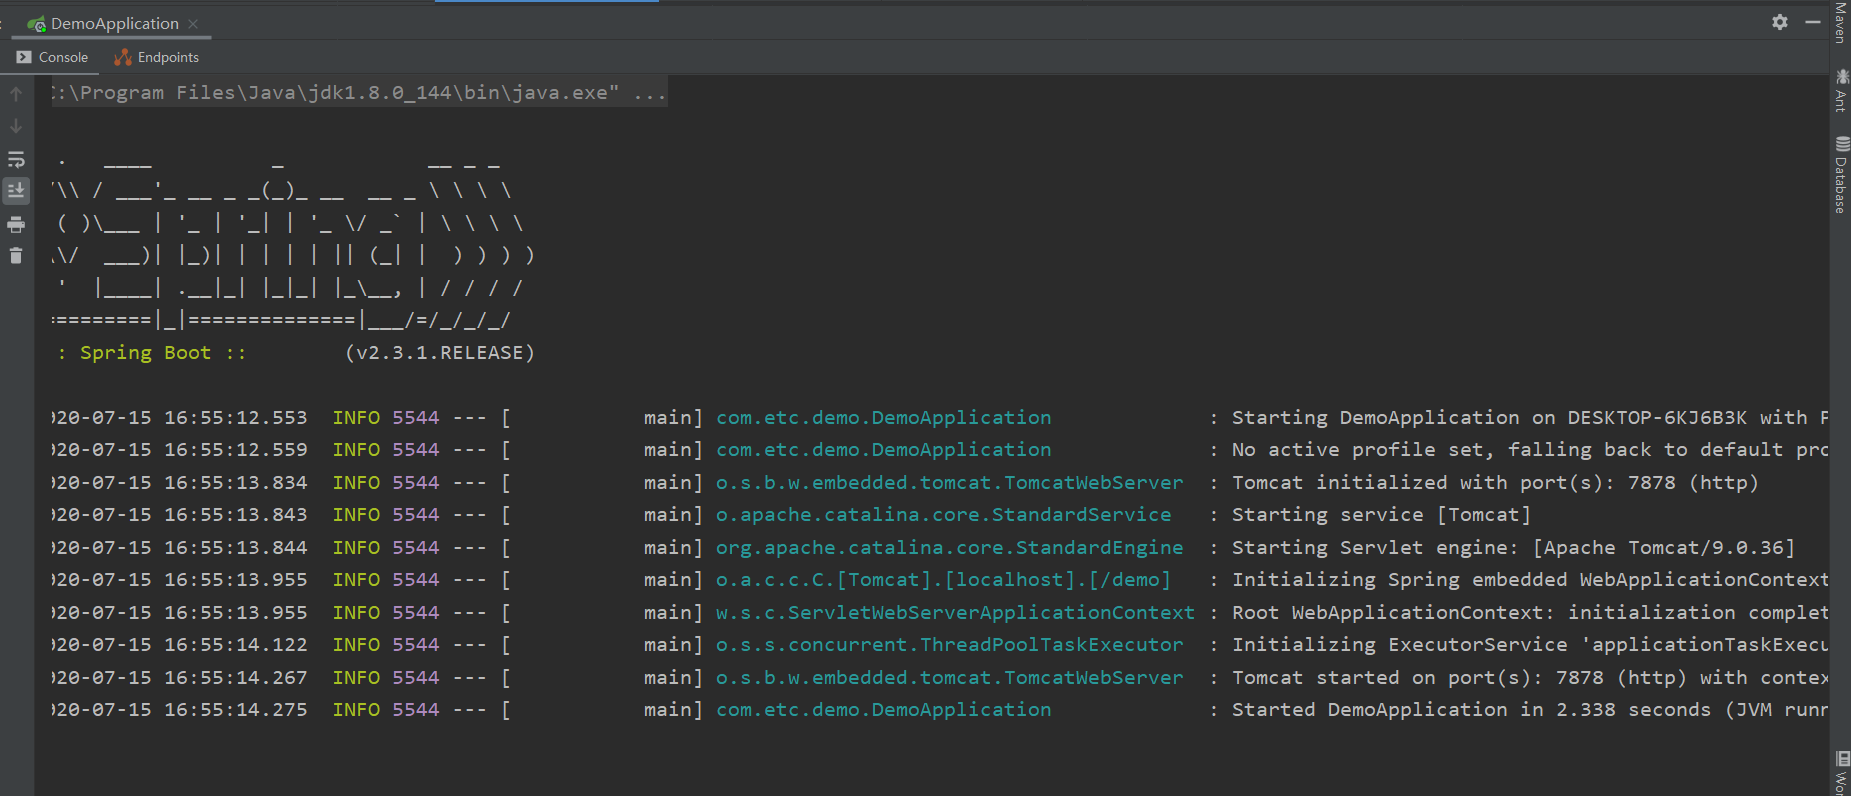Viewport: 1851px width, 796px height.
Task: Click logger 'o.a.c.c.C.[Tomcat].[localhost].[/demo]'
Action: (943, 580)
